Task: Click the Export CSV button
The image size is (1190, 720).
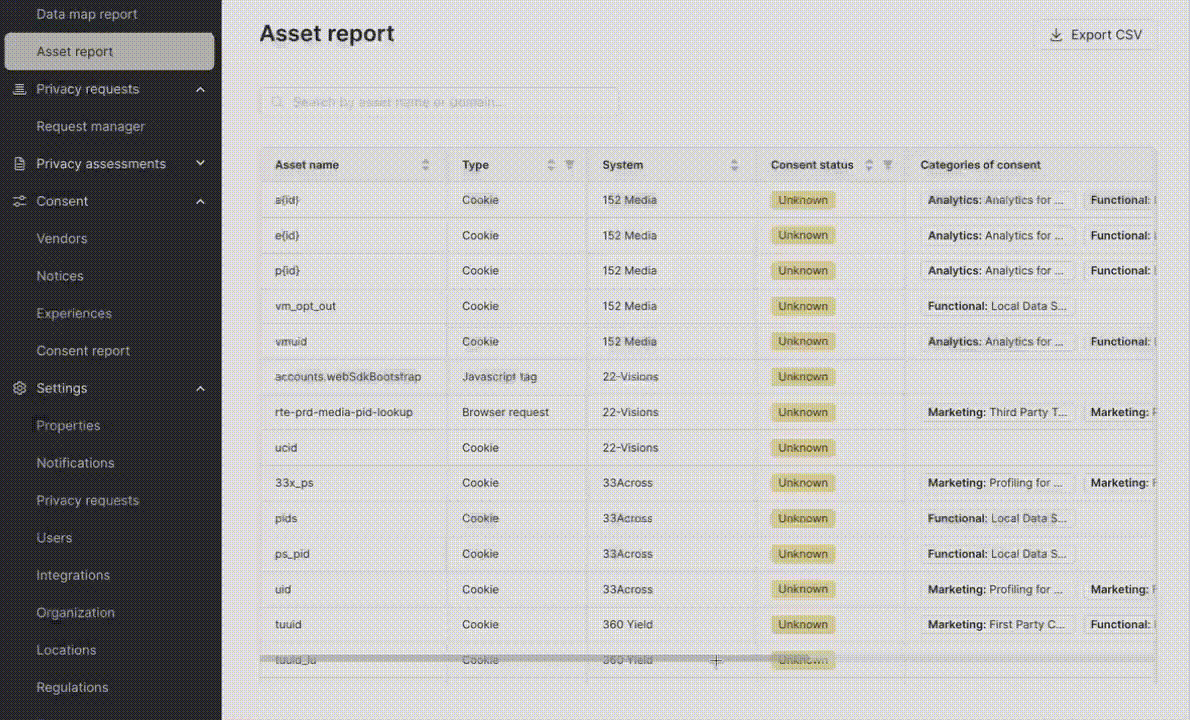Action: pyautogui.click(x=1096, y=34)
